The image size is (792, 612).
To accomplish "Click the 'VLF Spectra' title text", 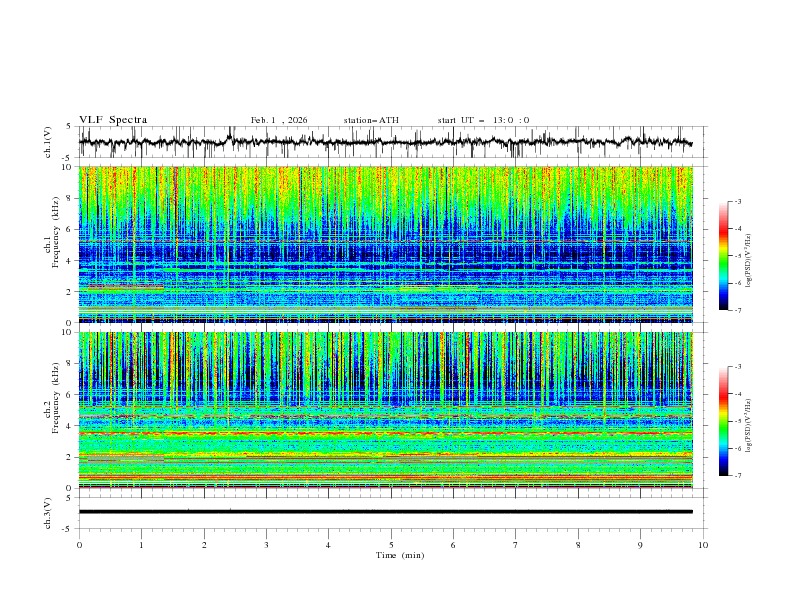I will coord(113,120).
